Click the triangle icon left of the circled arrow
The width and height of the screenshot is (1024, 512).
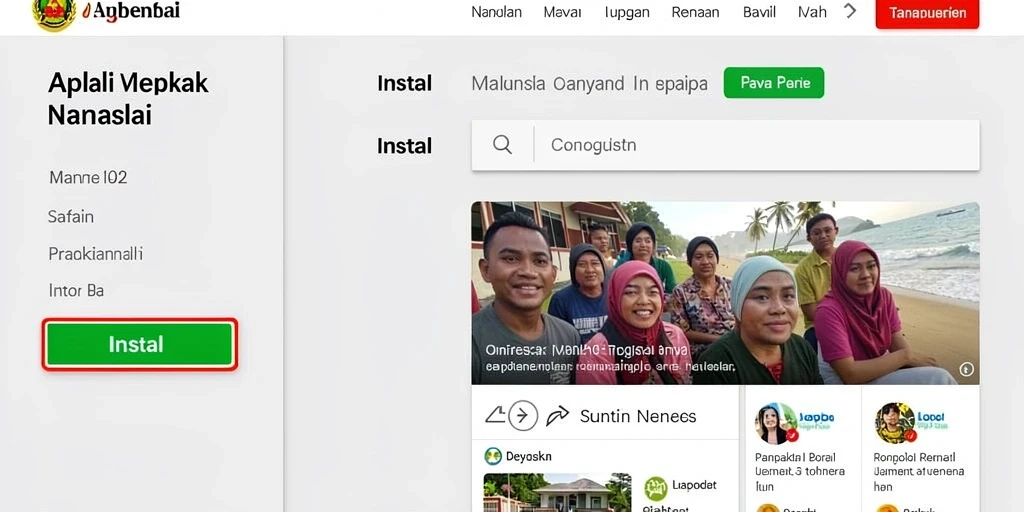click(494, 415)
